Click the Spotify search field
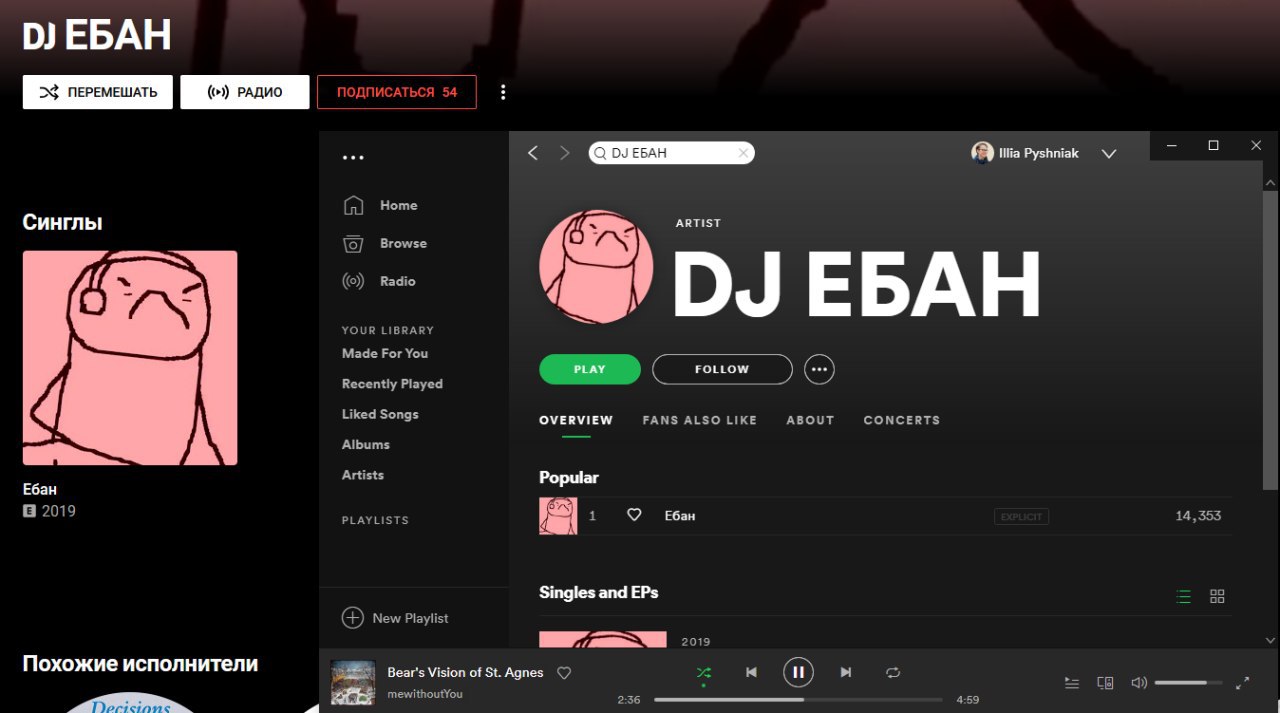Image resolution: width=1280 pixels, height=713 pixels. point(672,153)
